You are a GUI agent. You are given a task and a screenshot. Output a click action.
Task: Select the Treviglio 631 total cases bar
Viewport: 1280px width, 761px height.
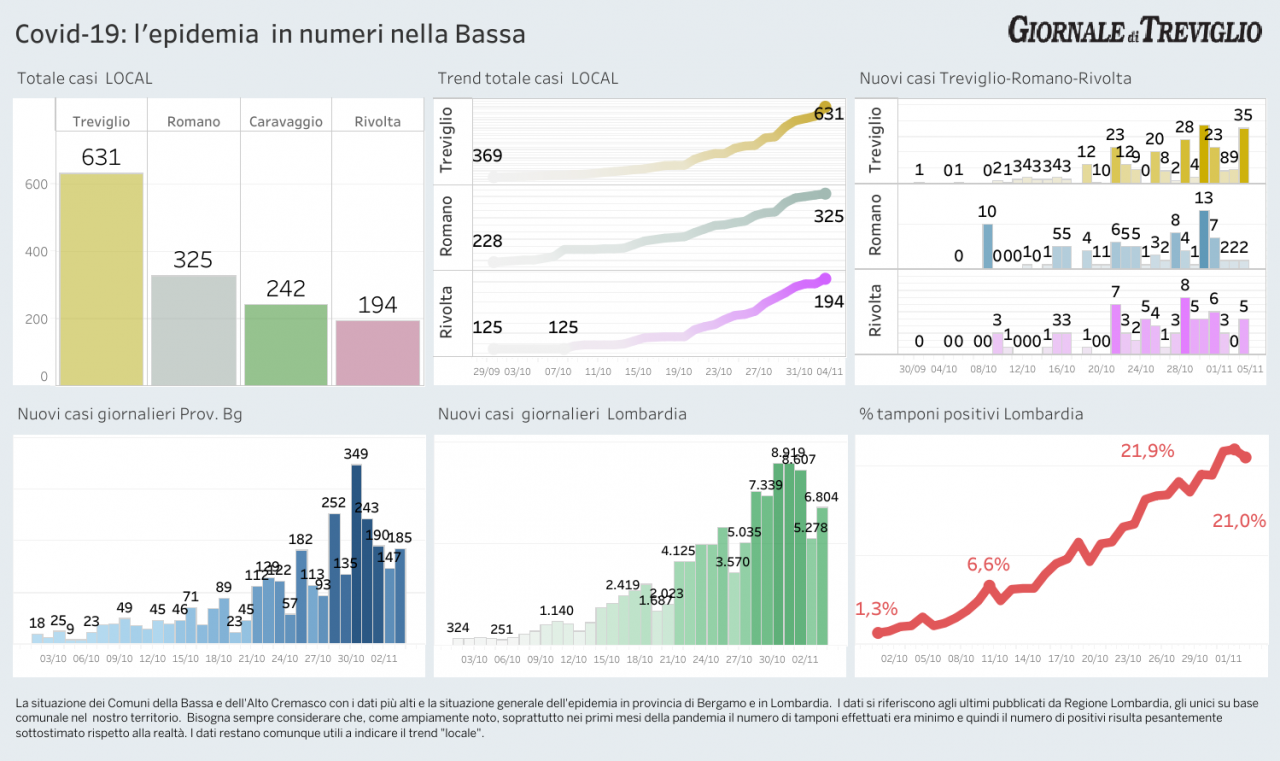tap(101, 278)
